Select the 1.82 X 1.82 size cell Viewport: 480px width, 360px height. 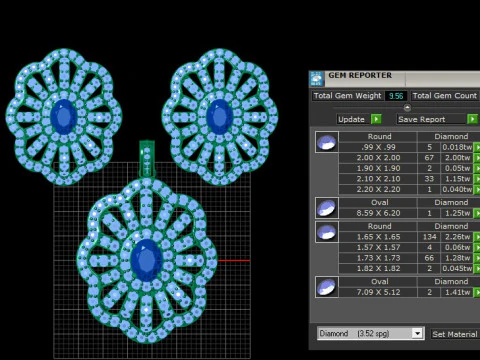[378, 269]
